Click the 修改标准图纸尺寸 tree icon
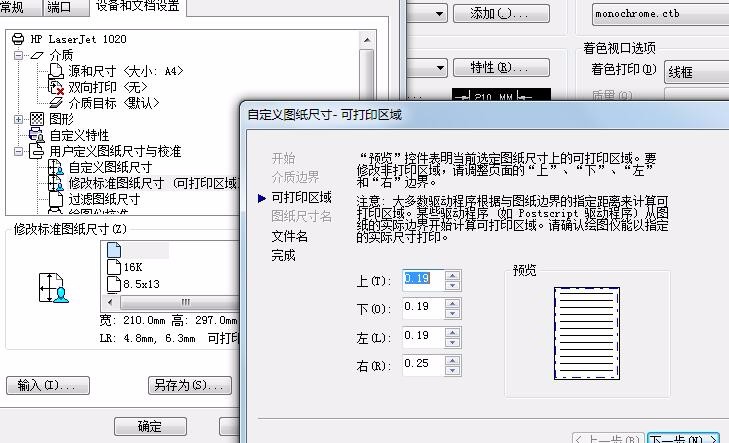This screenshot has height=443, width=729. [x=56, y=183]
